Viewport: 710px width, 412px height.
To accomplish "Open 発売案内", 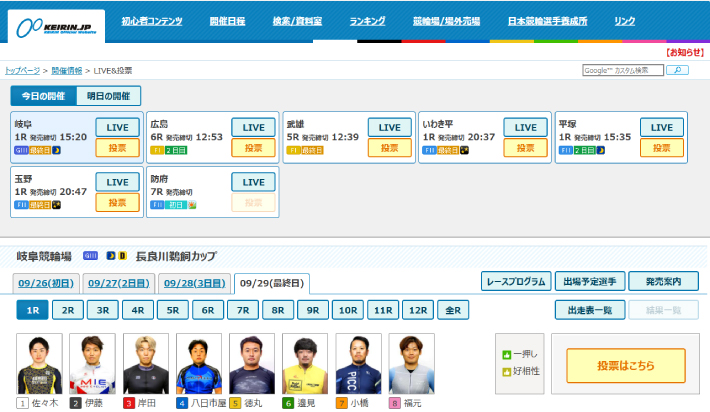I will [663, 282].
